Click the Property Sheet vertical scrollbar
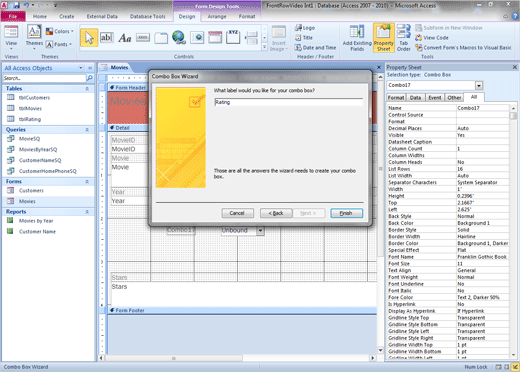 tap(513, 231)
